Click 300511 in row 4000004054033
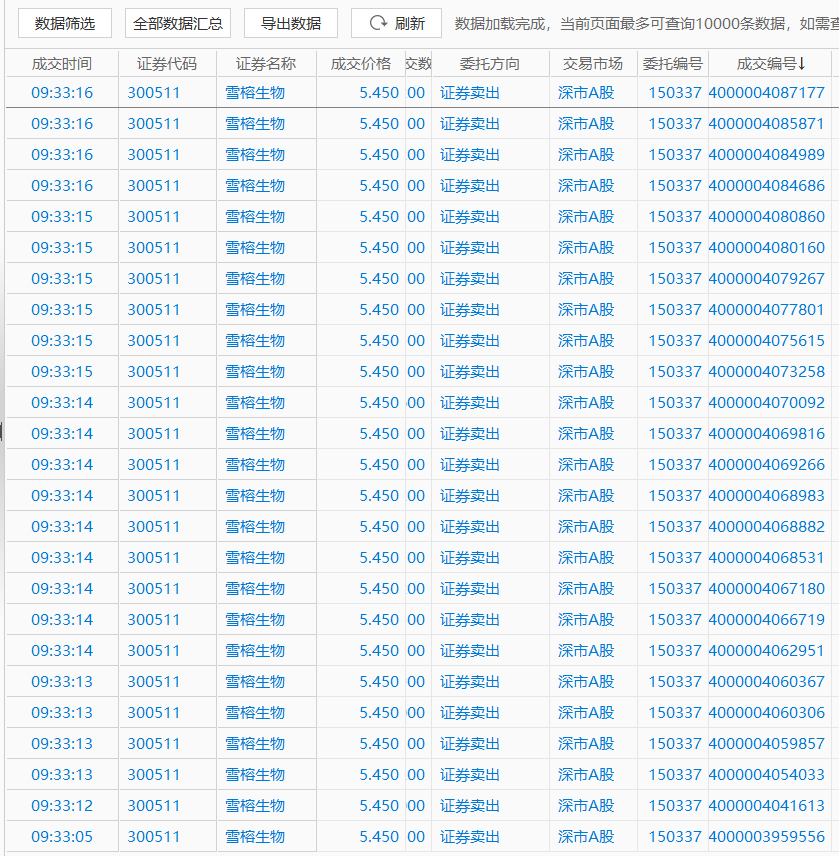Screen dimensions: 839x856 click(153, 775)
